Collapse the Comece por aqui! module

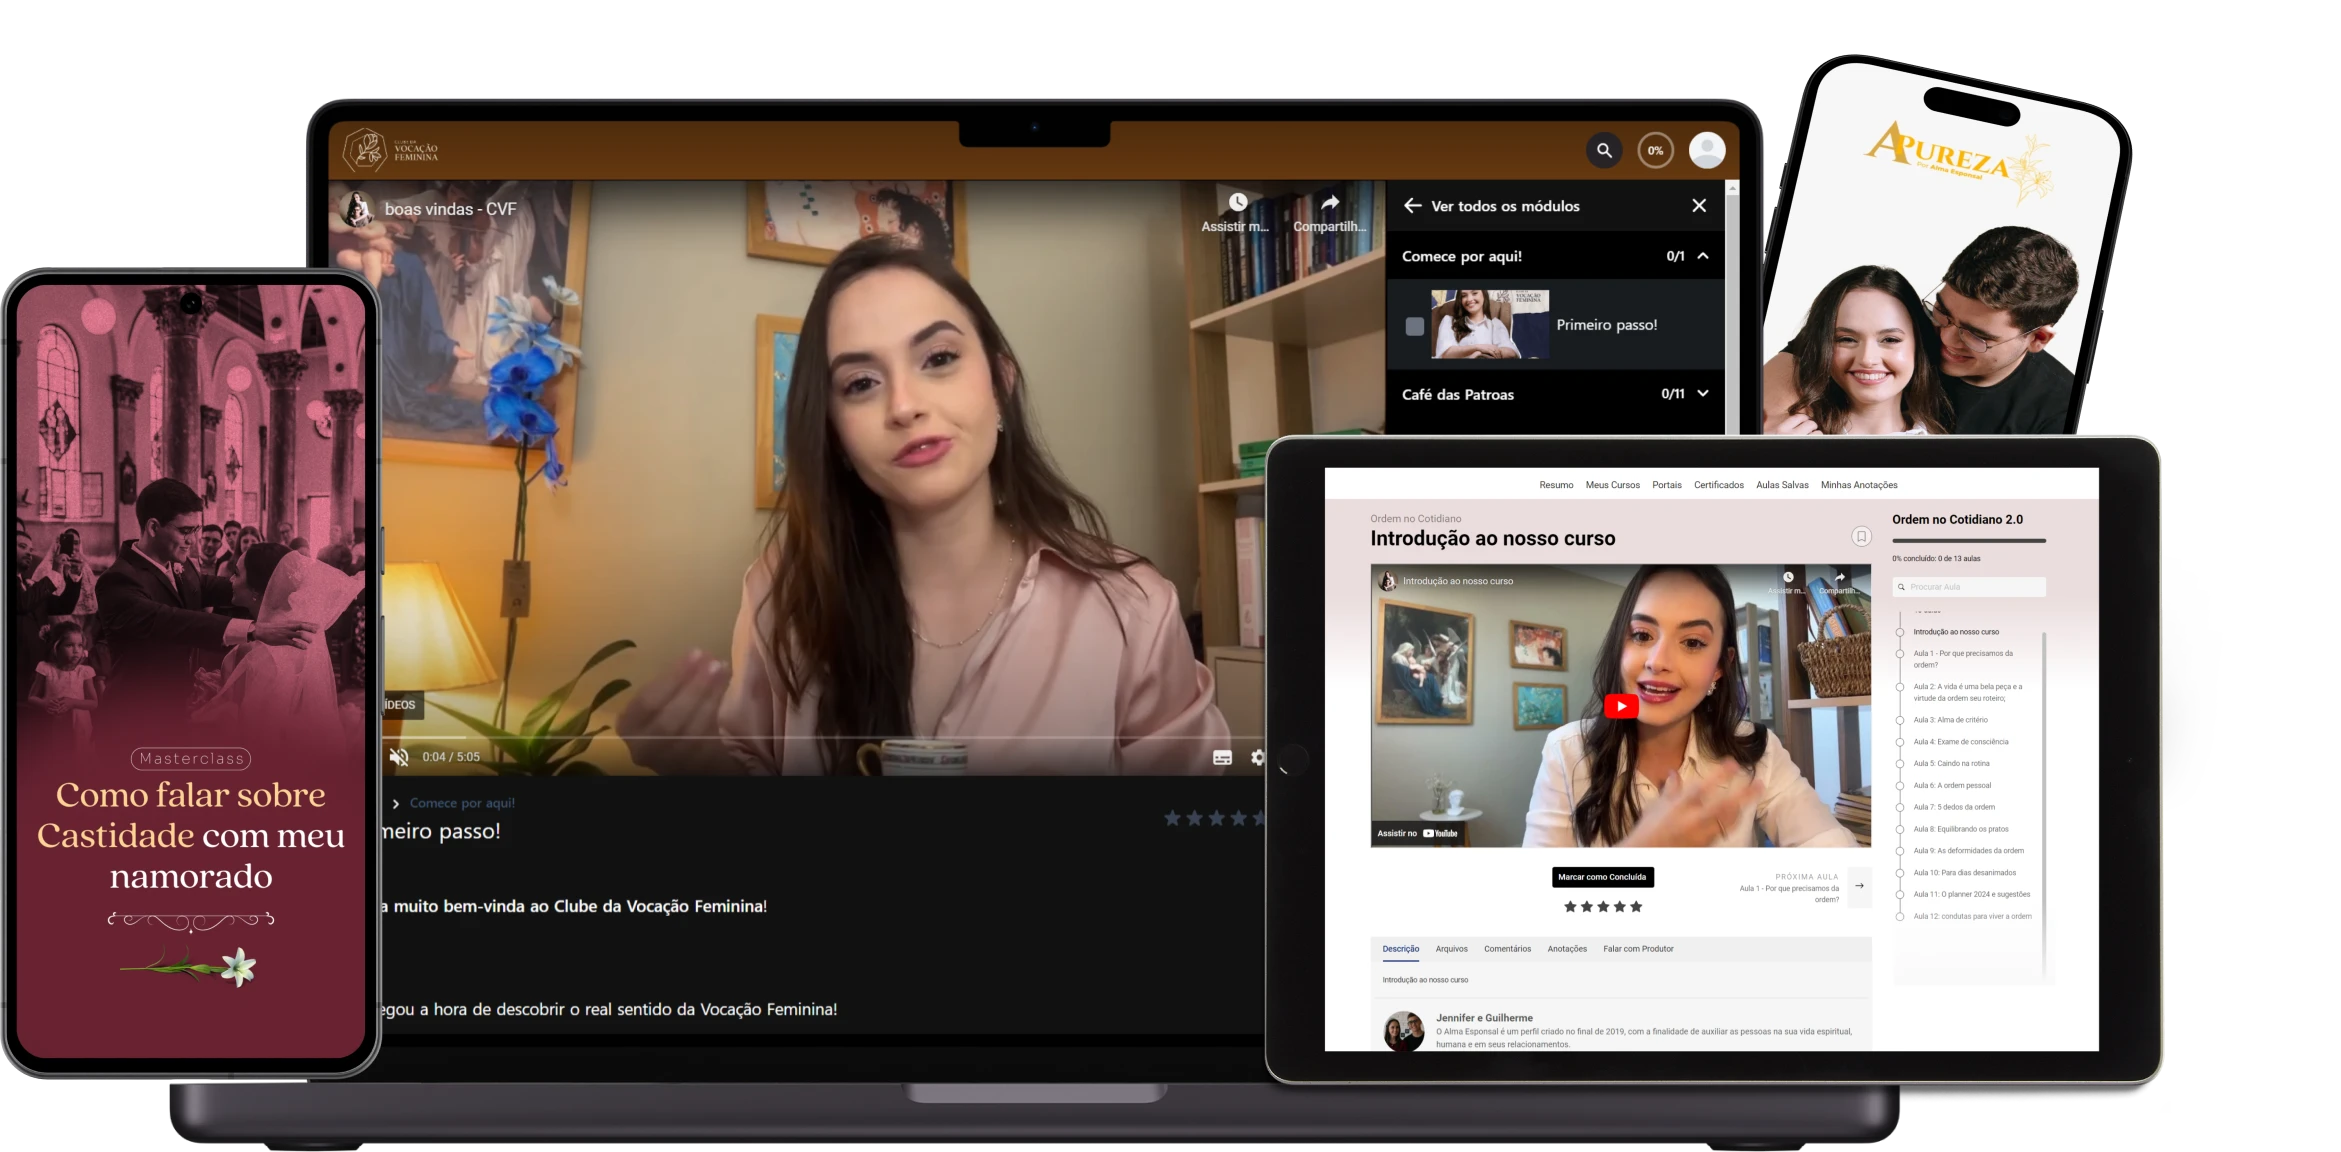pyautogui.click(x=1703, y=256)
